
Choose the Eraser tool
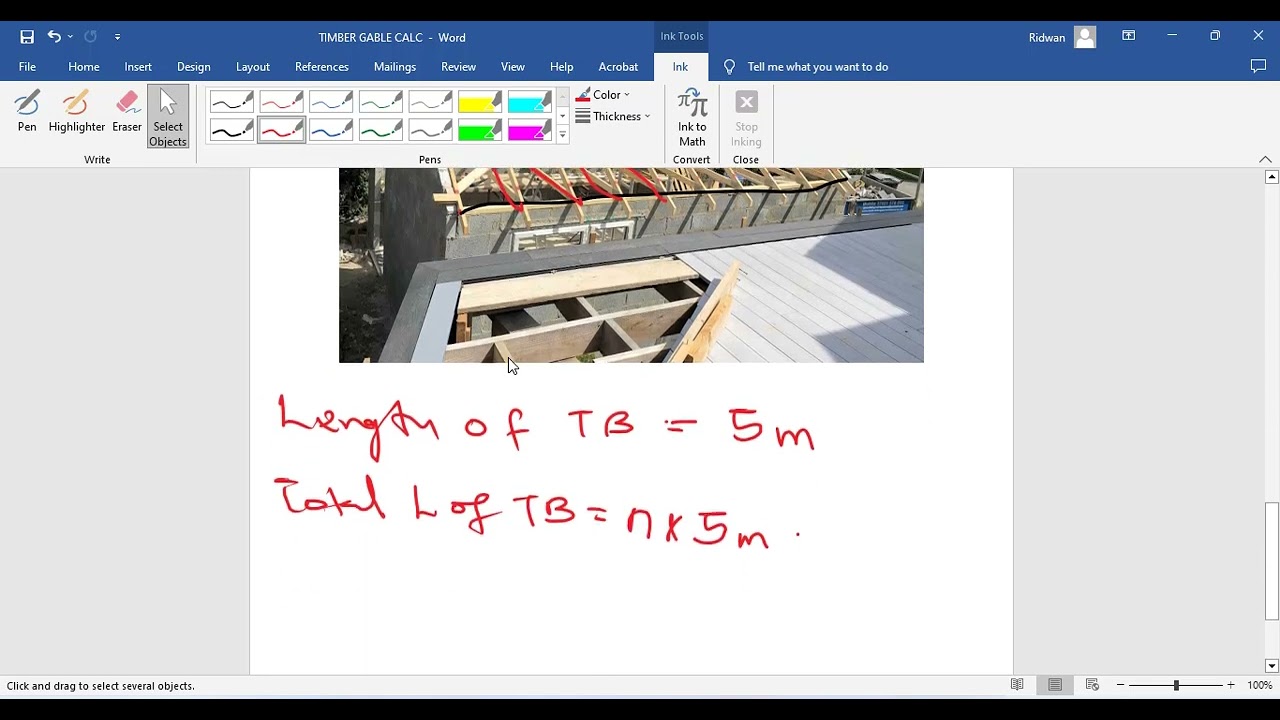pos(127,111)
